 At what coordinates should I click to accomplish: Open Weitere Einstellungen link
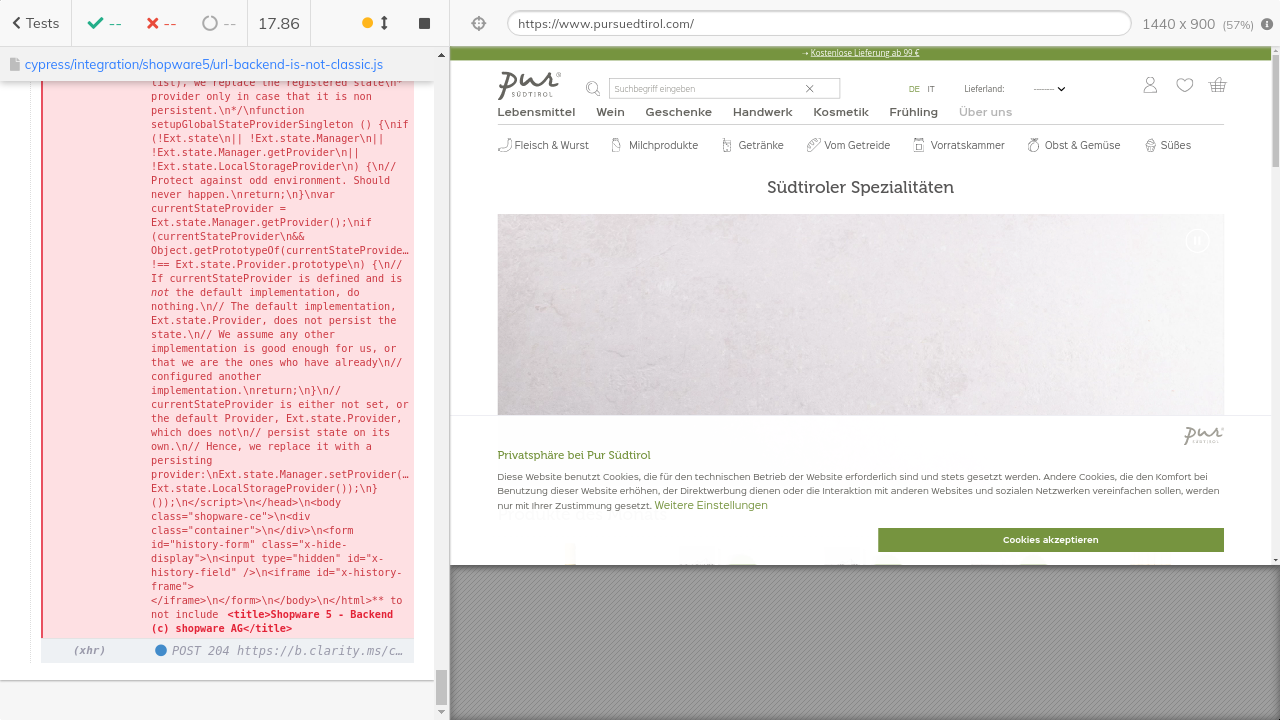point(711,506)
